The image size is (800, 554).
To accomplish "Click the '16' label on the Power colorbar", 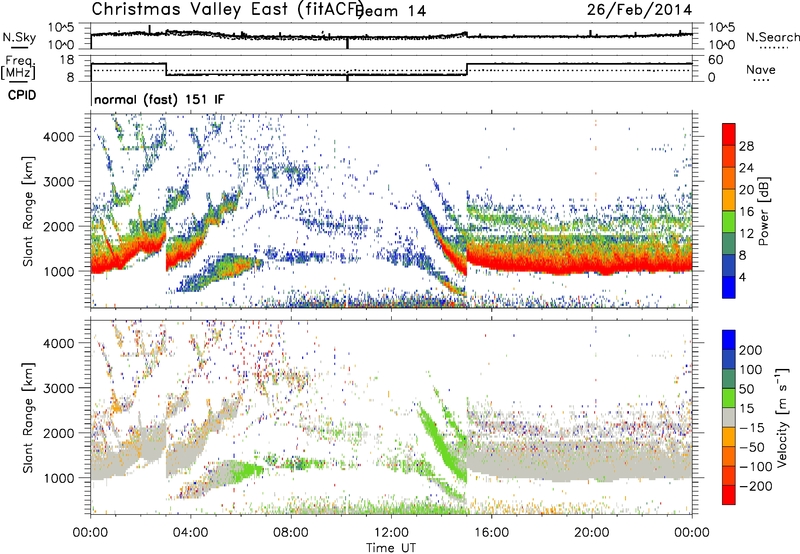I will (x=746, y=212).
